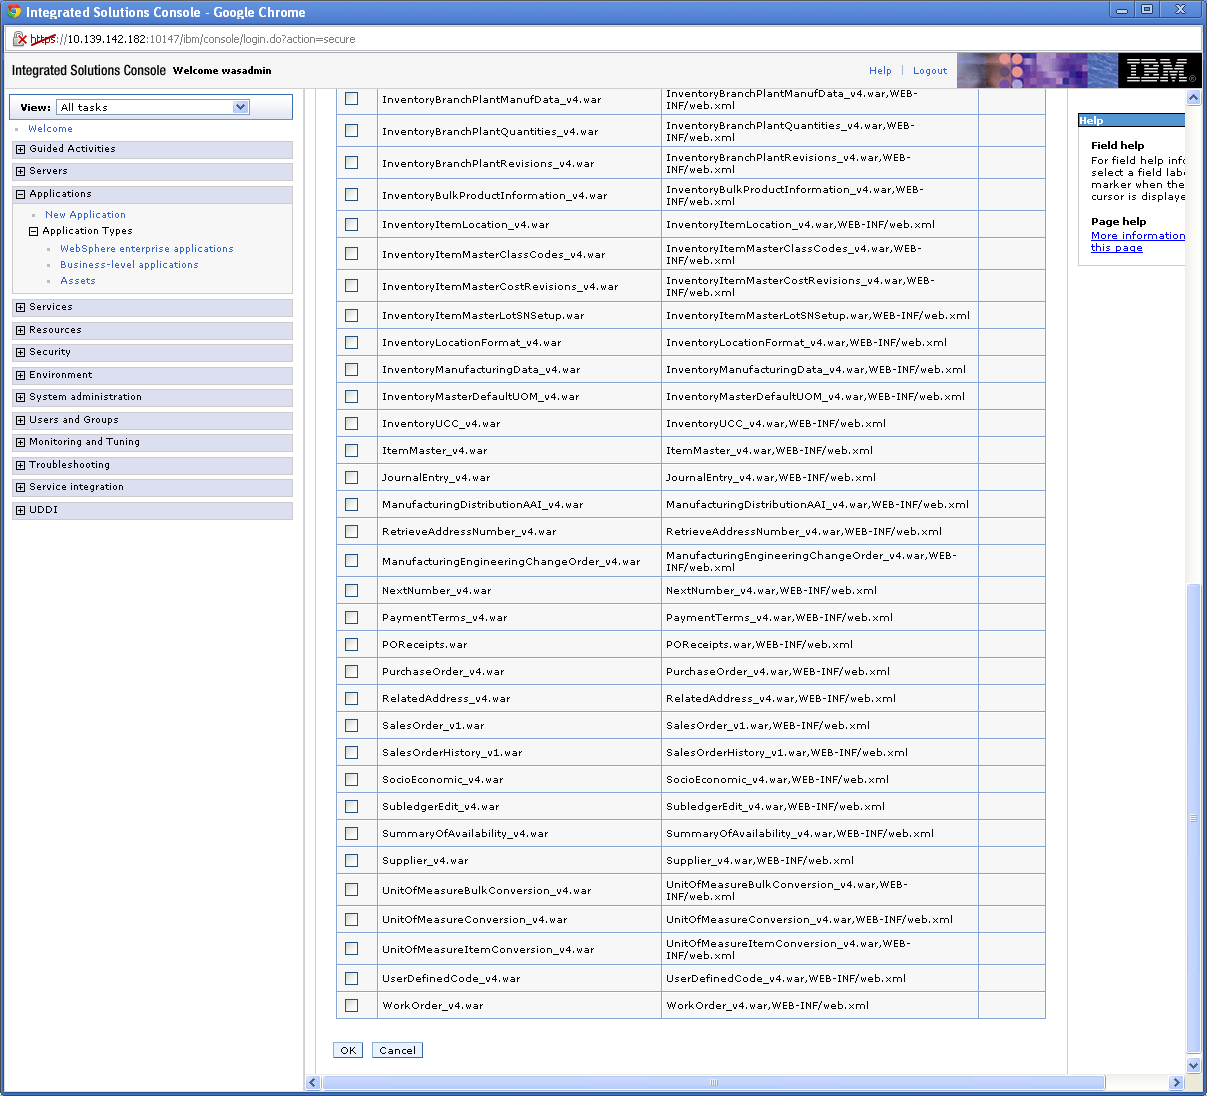Image resolution: width=1207 pixels, height=1096 pixels.
Task: Click InventoryManufacturingData_v4.war,WEB-INF/web.xml URI cell
Action: pyautogui.click(x=816, y=370)
